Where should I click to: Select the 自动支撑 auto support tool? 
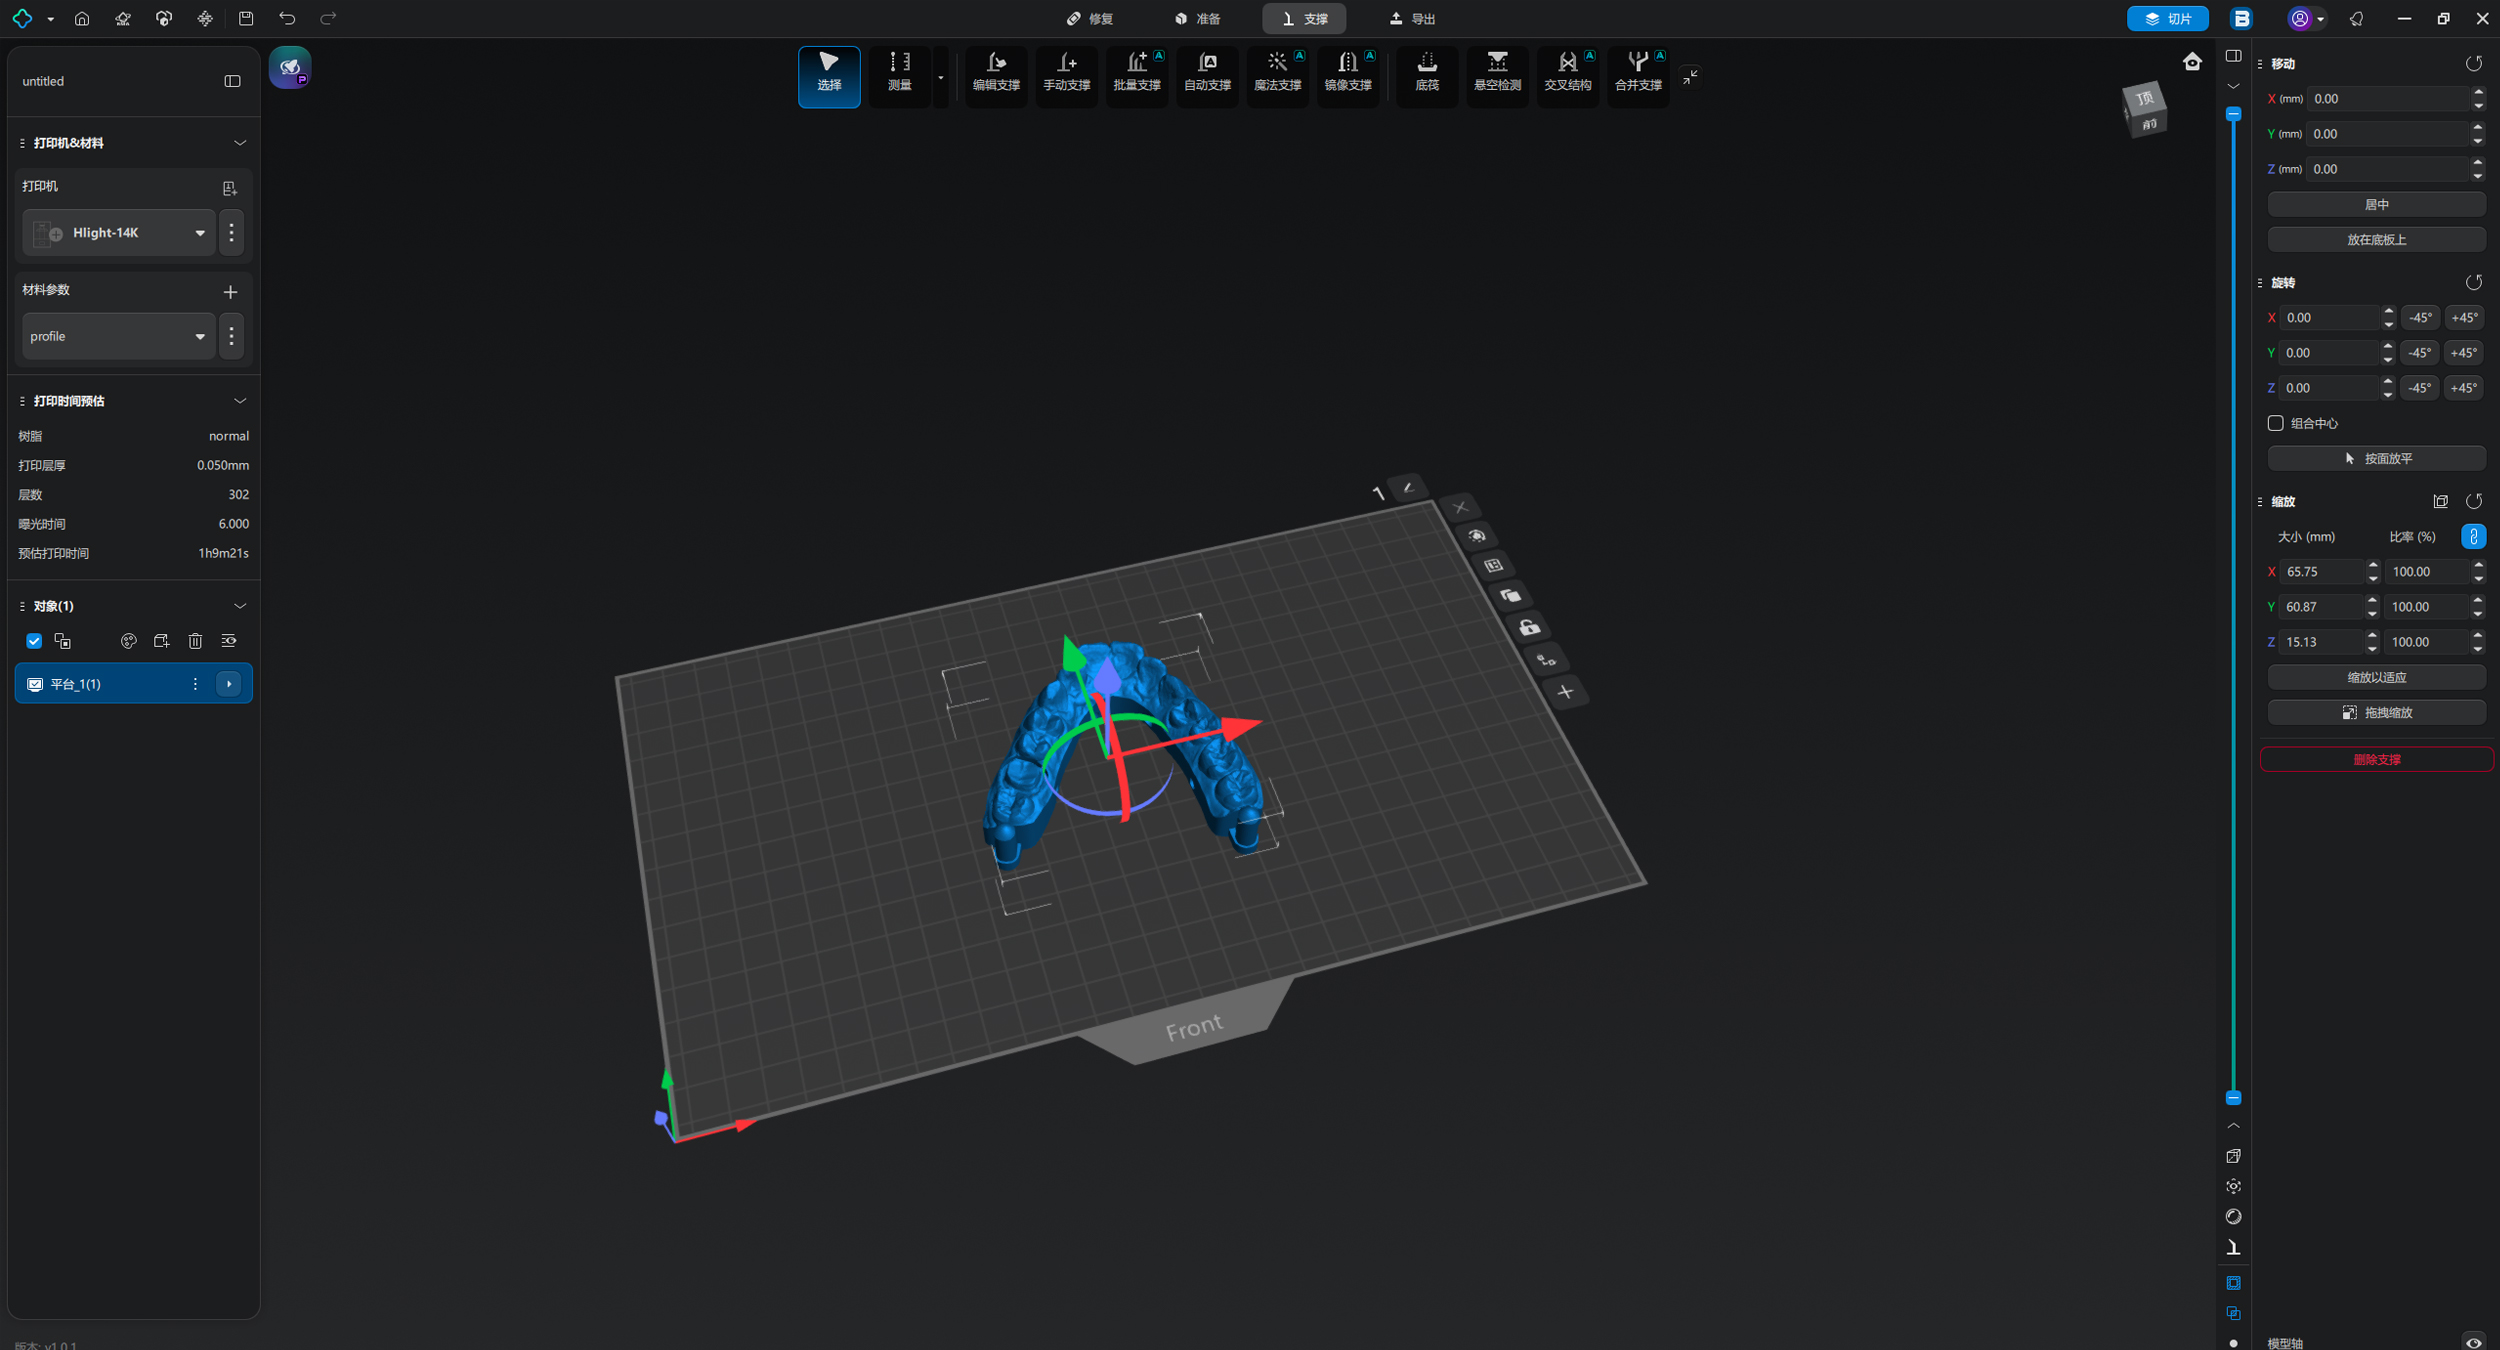(1207, 74)
